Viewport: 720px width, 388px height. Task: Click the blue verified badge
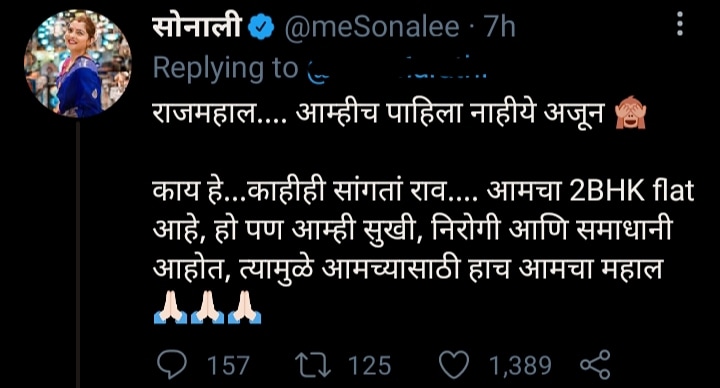point(261,28)
